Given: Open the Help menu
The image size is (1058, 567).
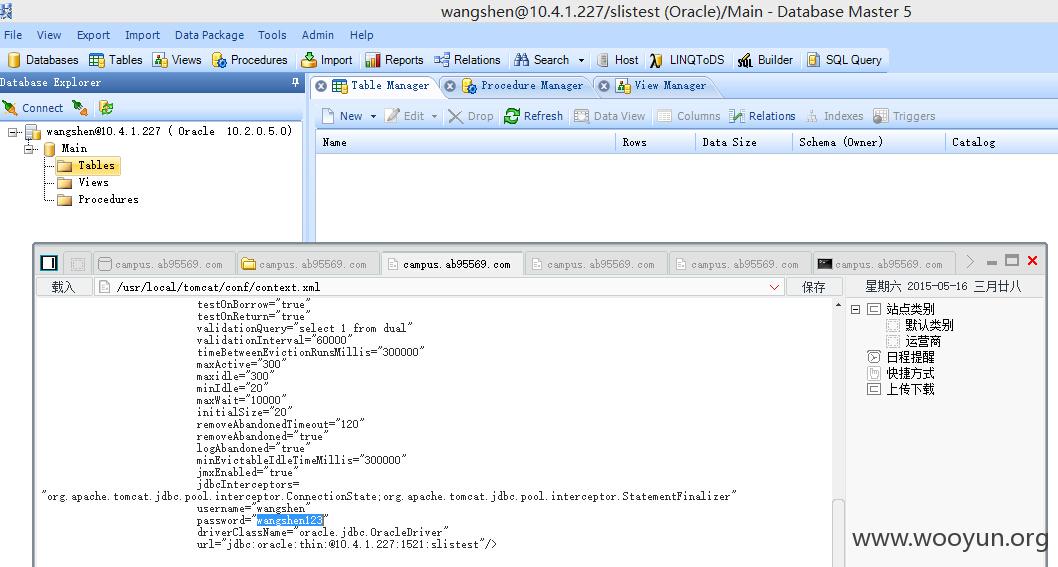Looking at the screenshot, I should pyautogui.click(x=361, y=35).
